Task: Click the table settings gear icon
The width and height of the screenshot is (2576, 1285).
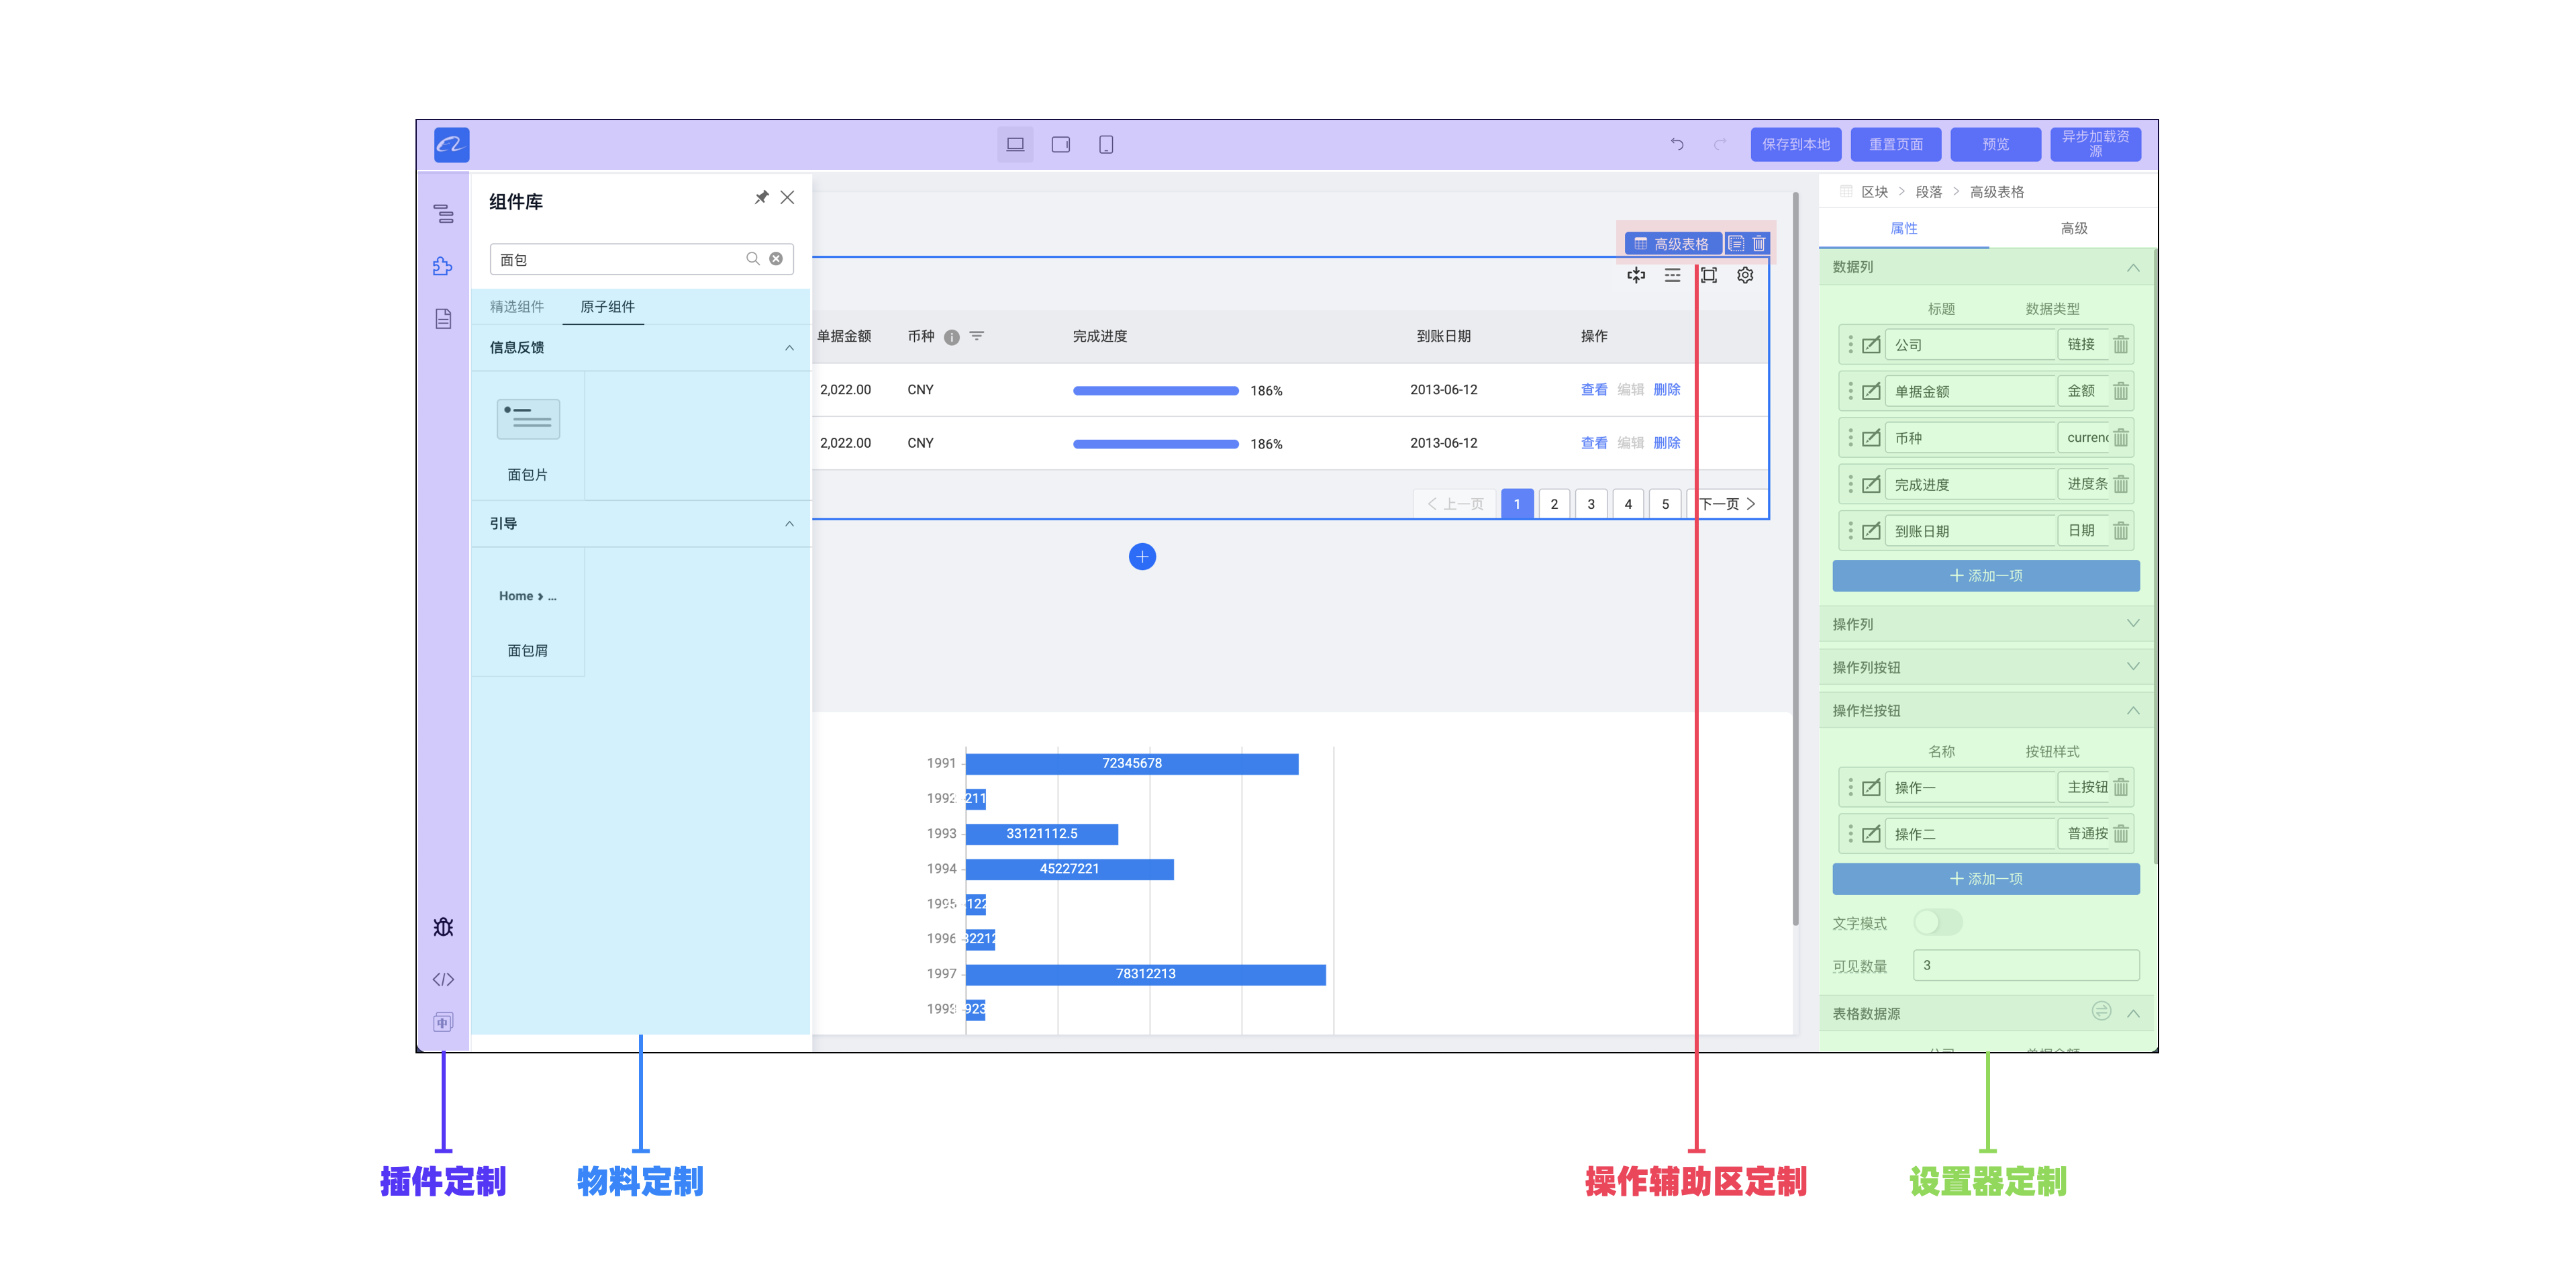Action: pyautogui.click(x=1745, y=275)
